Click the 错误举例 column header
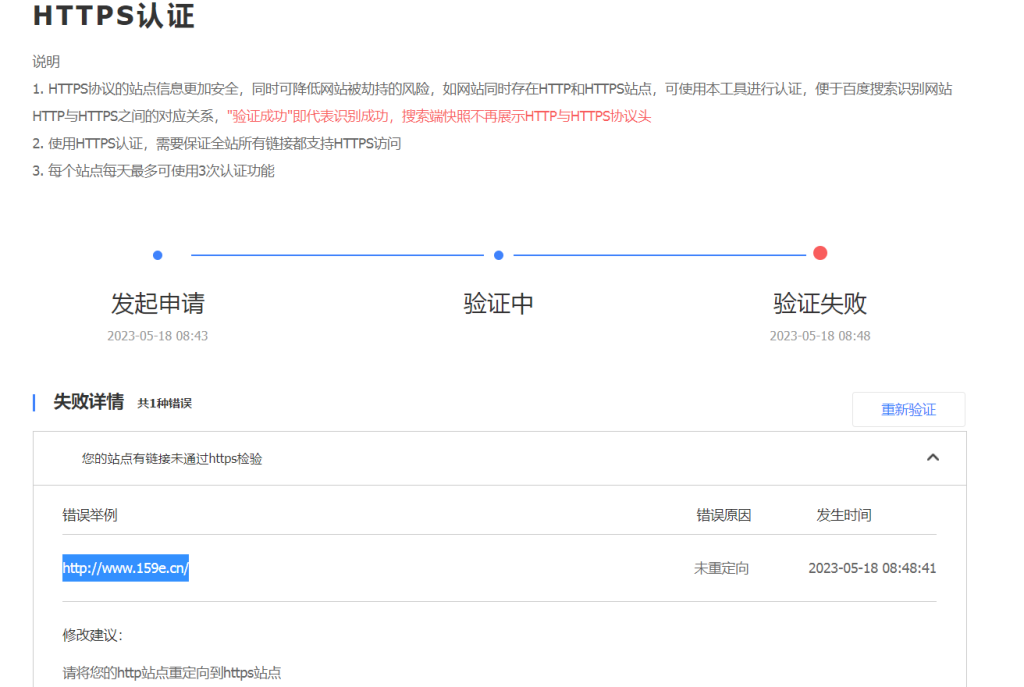 90,515
